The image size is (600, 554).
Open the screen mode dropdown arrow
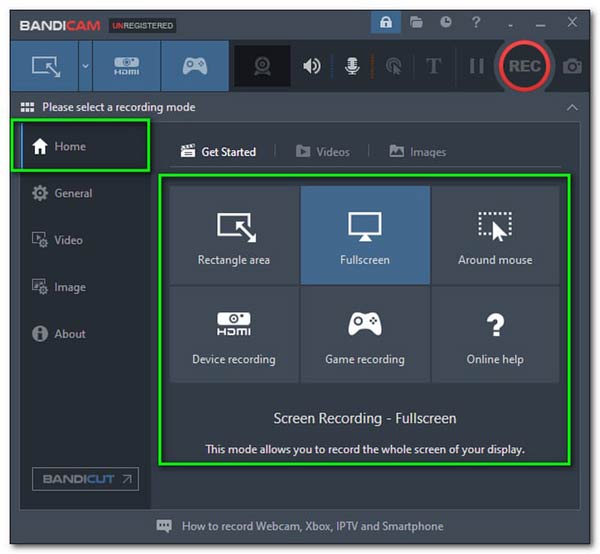pyautogui.click(x=85, y=66)
